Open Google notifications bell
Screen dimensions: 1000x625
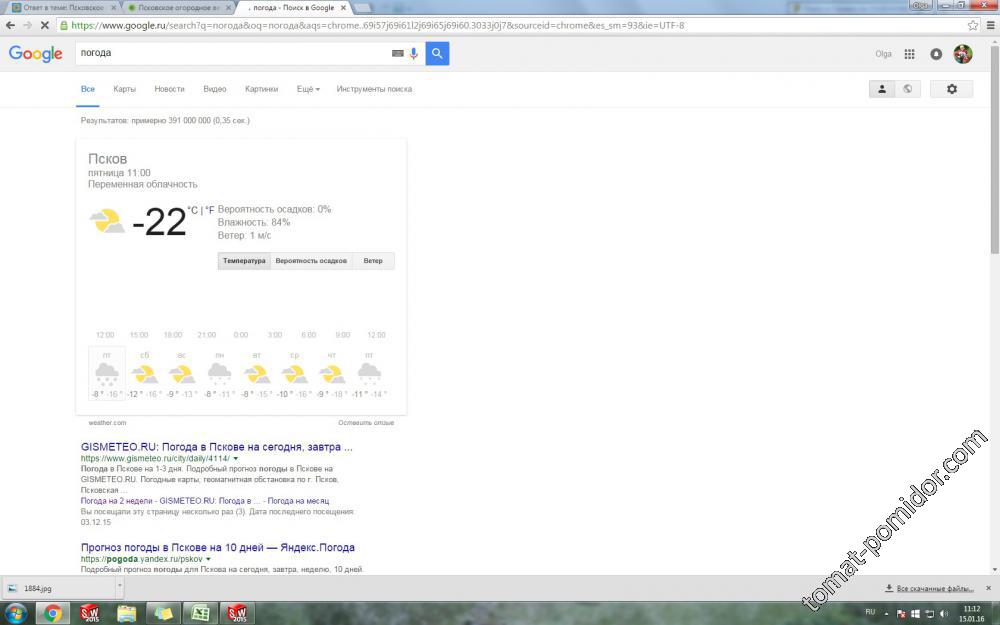[936, 54]
